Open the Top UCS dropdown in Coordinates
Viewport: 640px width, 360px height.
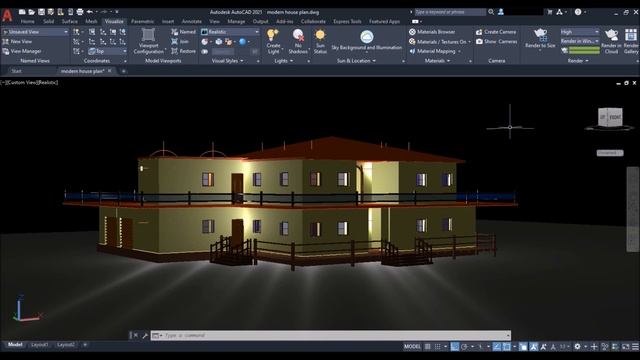click(x=108, y=51)
